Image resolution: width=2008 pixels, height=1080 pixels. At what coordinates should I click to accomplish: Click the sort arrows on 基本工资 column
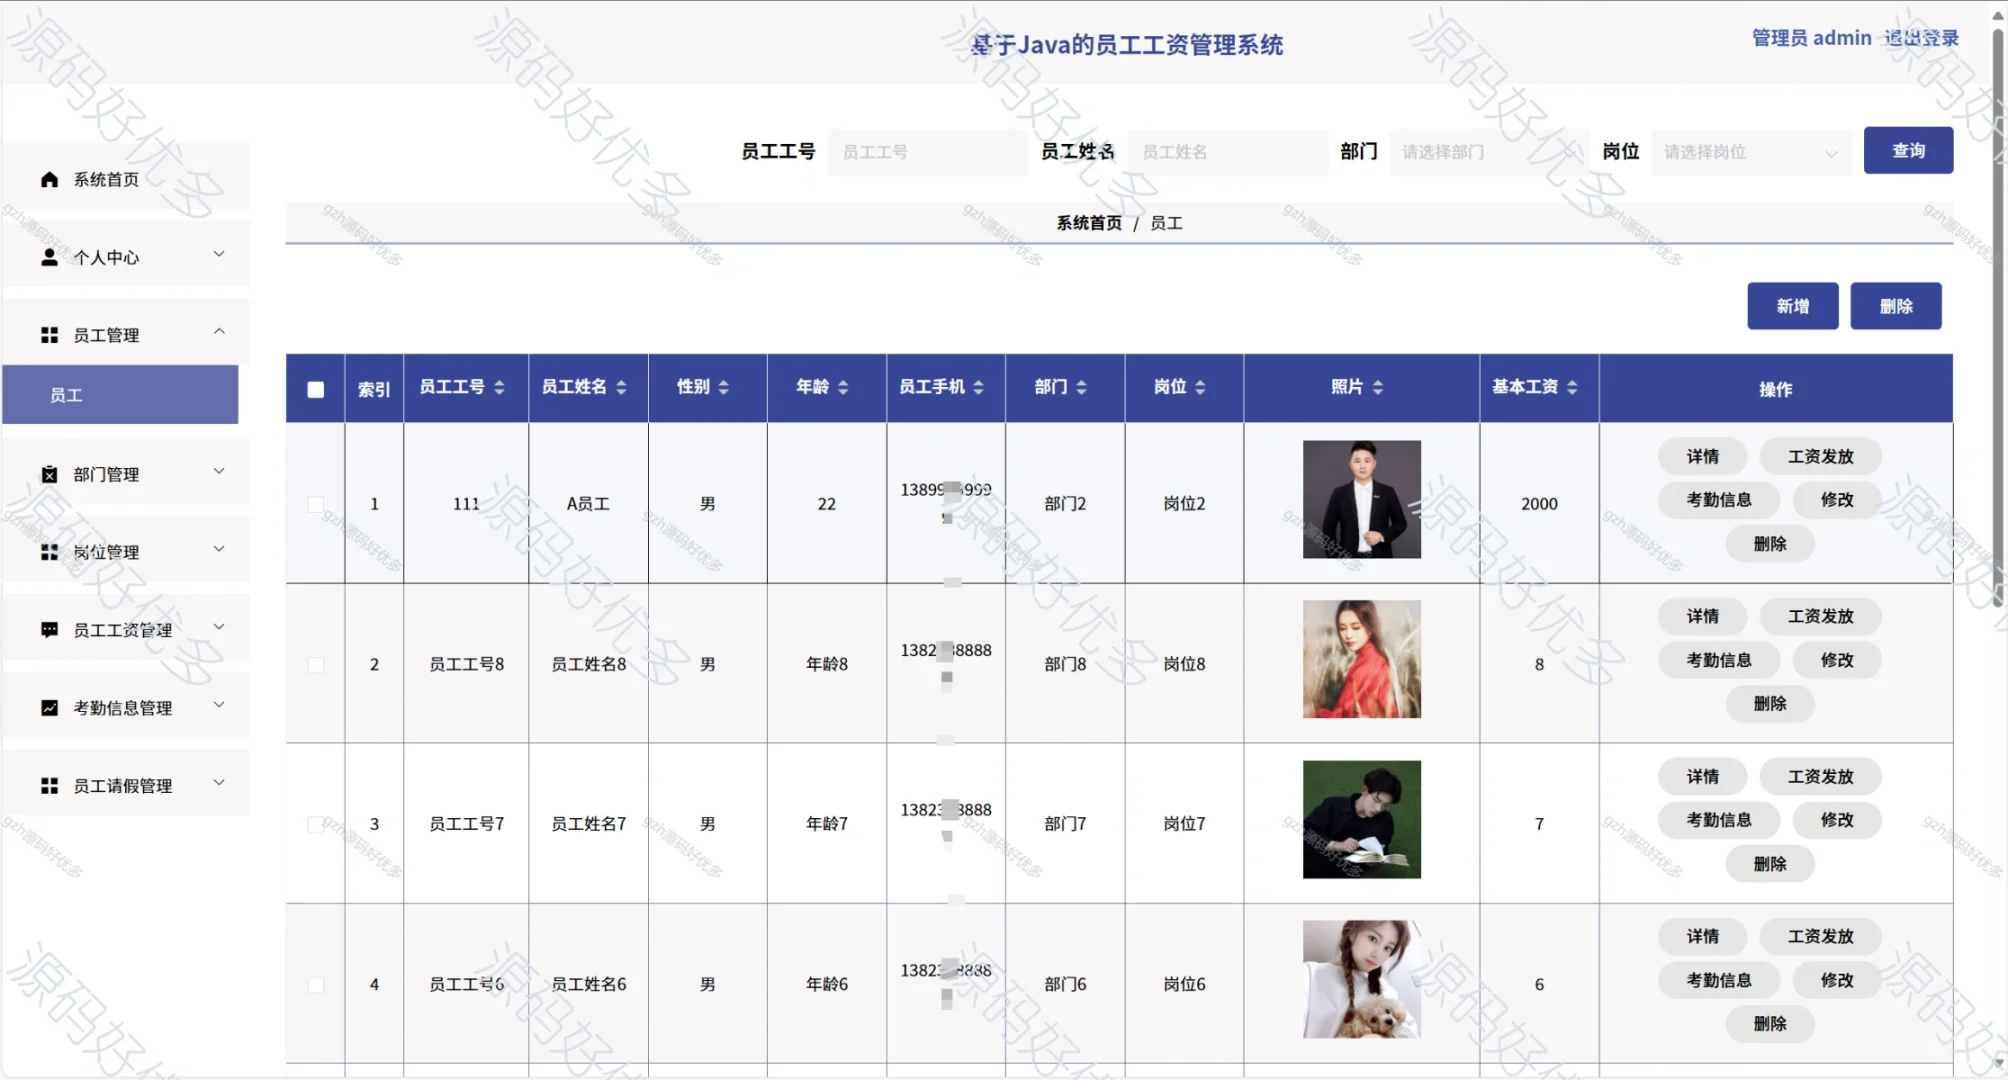(1574, 387)
